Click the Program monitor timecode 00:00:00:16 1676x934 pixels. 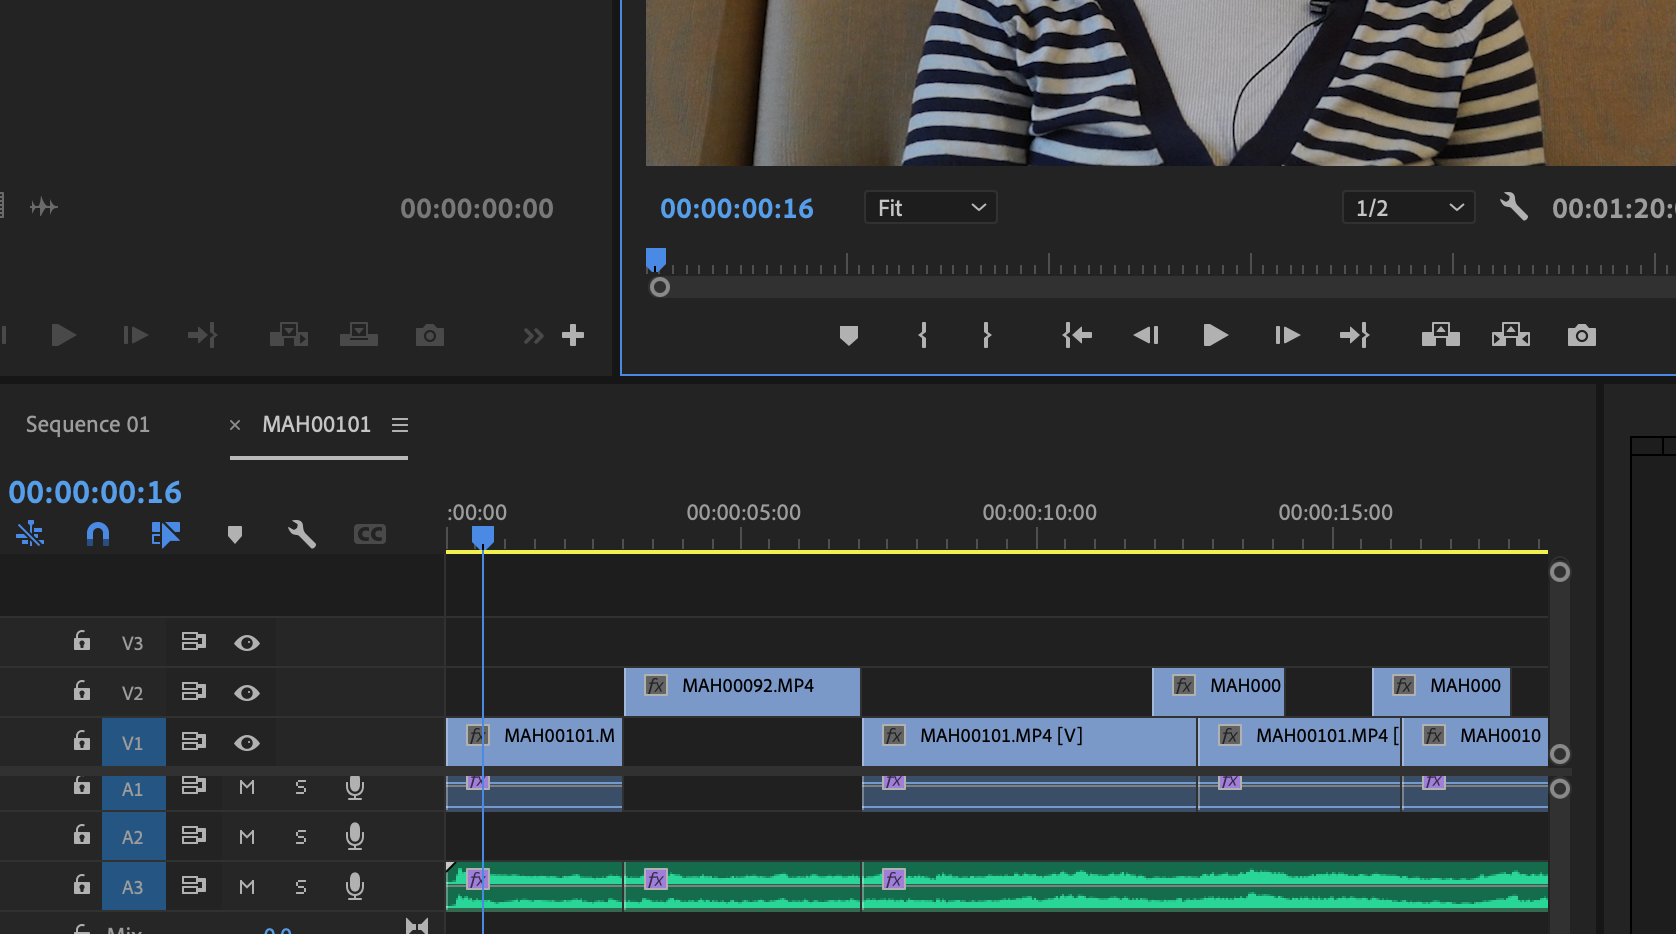[x=737, y=208]
